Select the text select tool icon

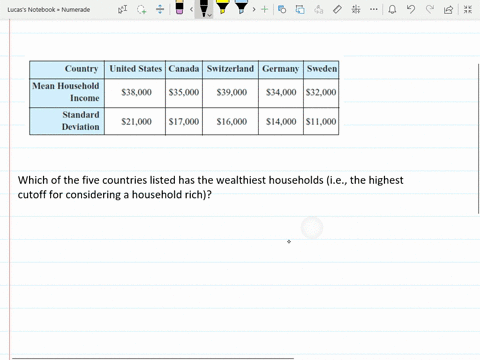(x=122, y=9)
